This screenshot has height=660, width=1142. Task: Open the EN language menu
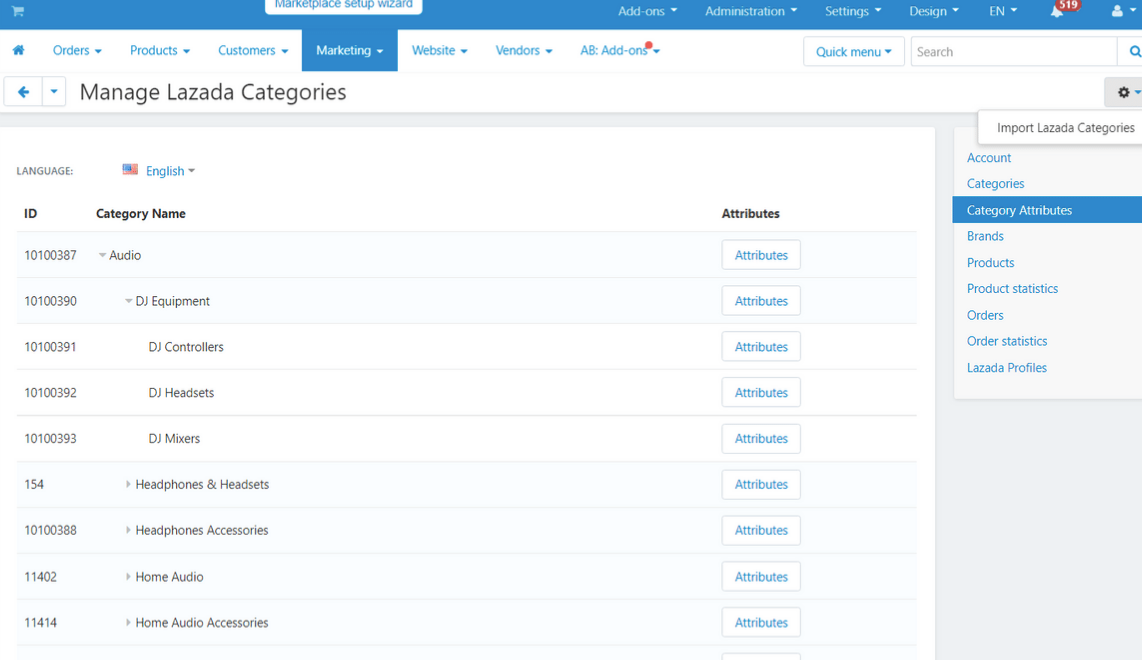[1003, 11]
